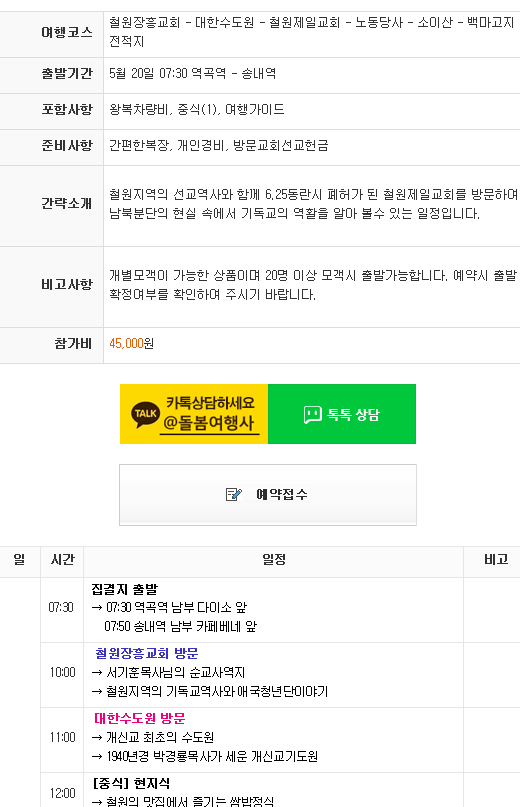Select the 07:30 time cell
This screenshot has height=807, width=520.
pos(61,608)
